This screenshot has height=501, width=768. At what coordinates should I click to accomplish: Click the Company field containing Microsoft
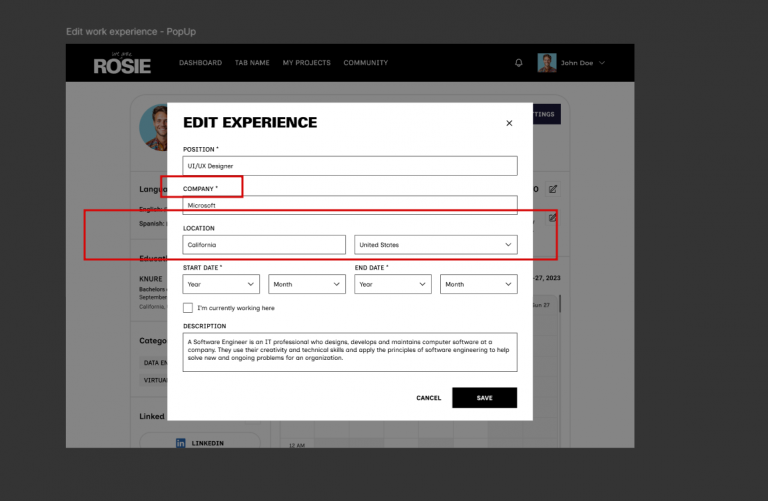click(x=350, y=205)
